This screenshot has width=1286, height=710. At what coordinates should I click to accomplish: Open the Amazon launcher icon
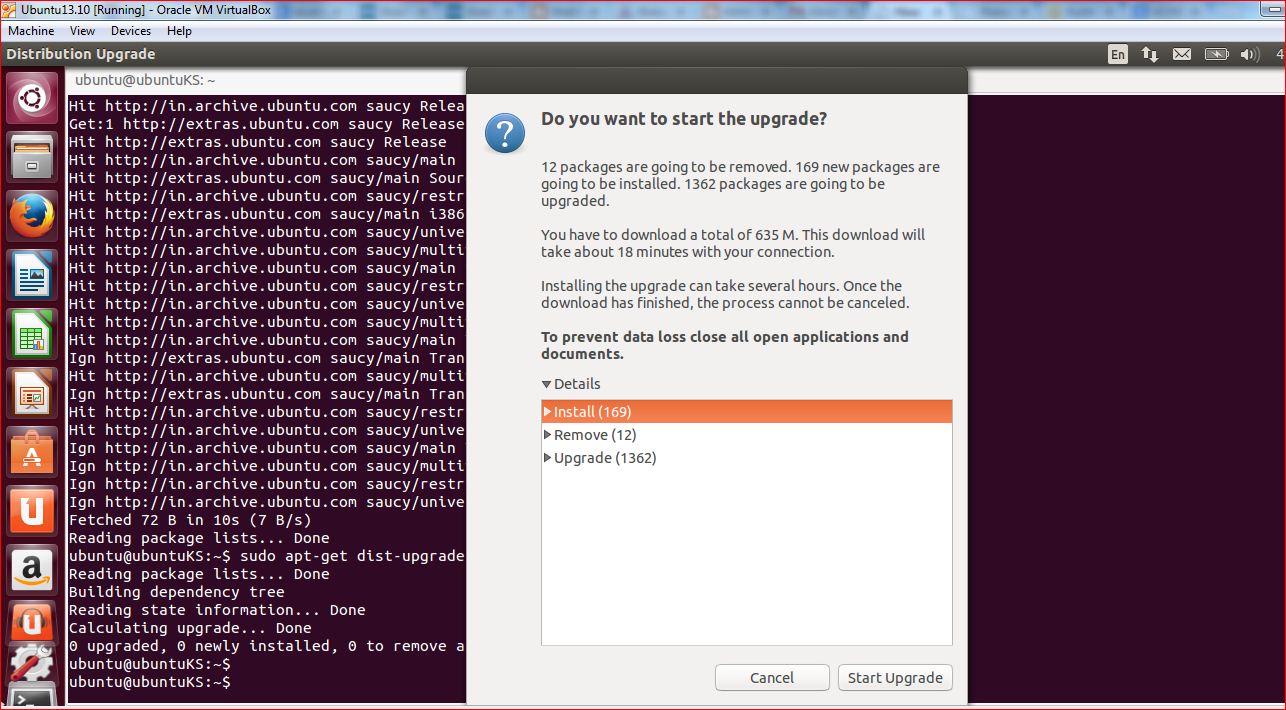[32, 570]
